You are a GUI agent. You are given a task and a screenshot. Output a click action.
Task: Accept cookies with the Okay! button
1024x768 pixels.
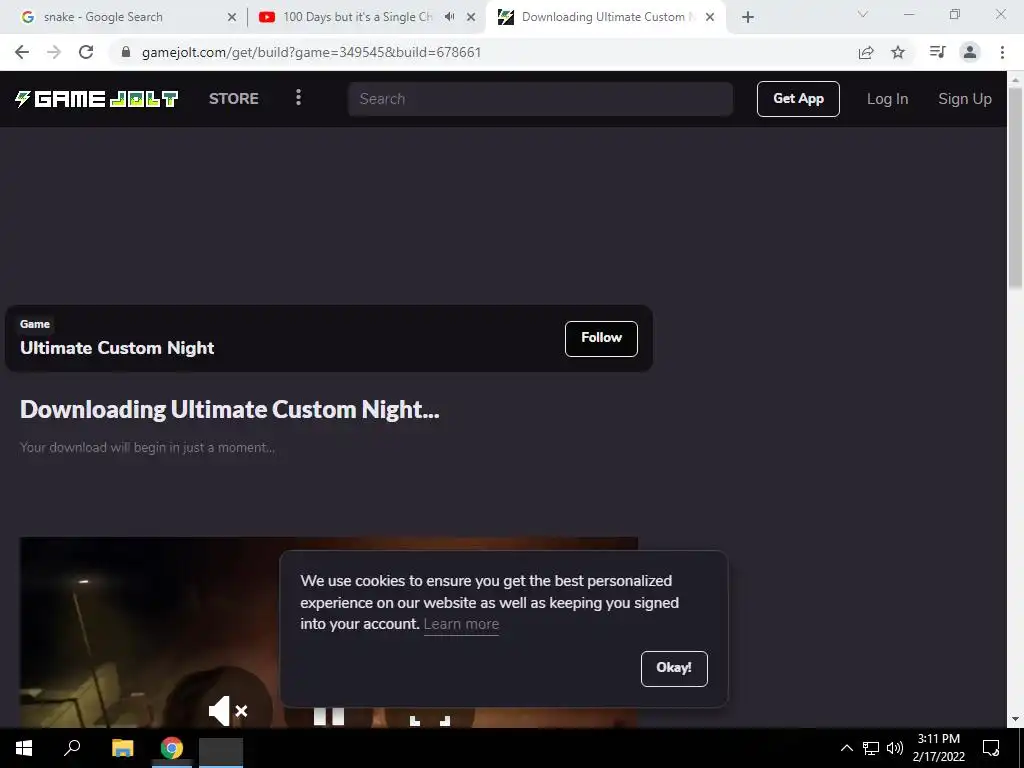pyautogui.click(x=674, y=669)
